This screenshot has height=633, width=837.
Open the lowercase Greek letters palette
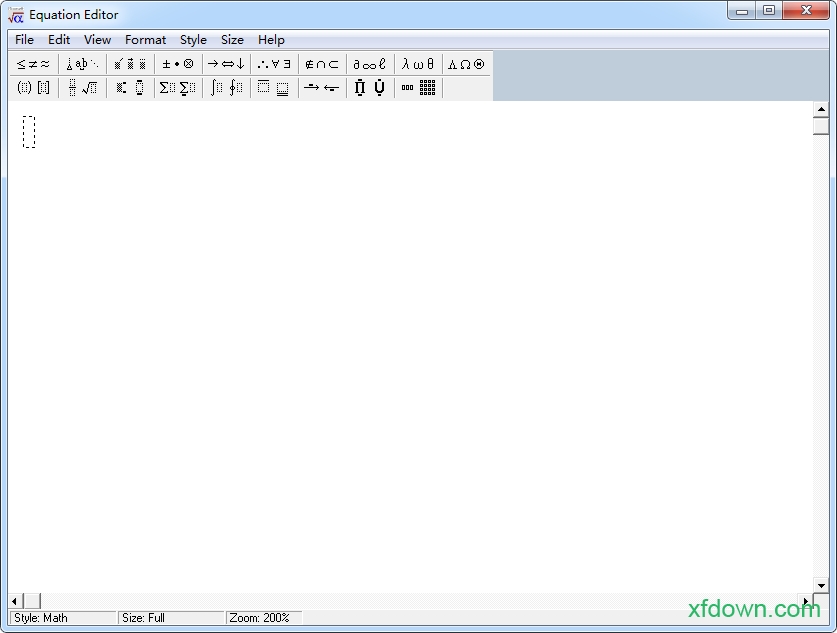pyautogui.click(x=418, y=64)
